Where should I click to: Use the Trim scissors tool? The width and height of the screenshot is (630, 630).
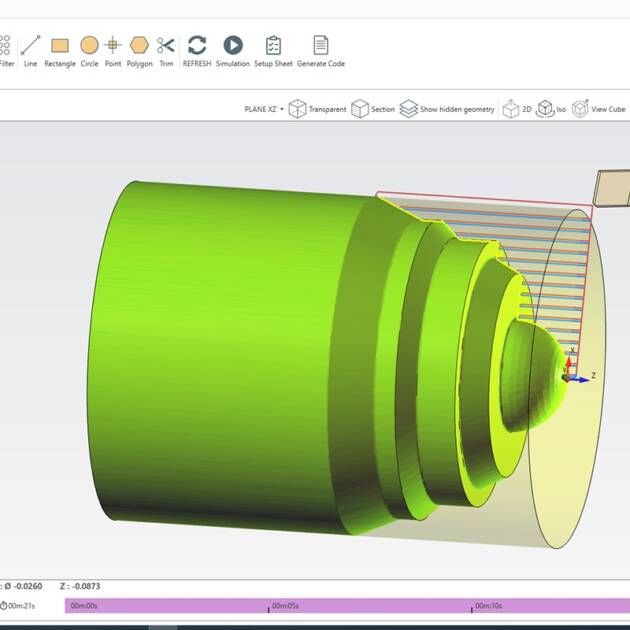pyautogui.click(x=166, y=46)
